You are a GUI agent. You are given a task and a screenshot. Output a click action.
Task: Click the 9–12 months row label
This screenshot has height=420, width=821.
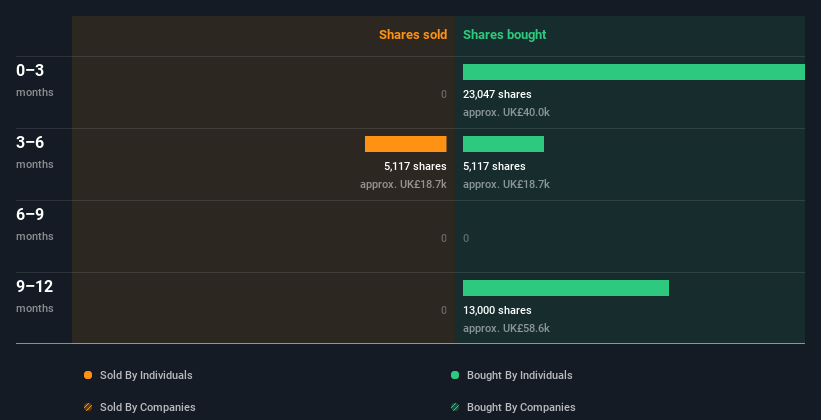click(35, 296)
